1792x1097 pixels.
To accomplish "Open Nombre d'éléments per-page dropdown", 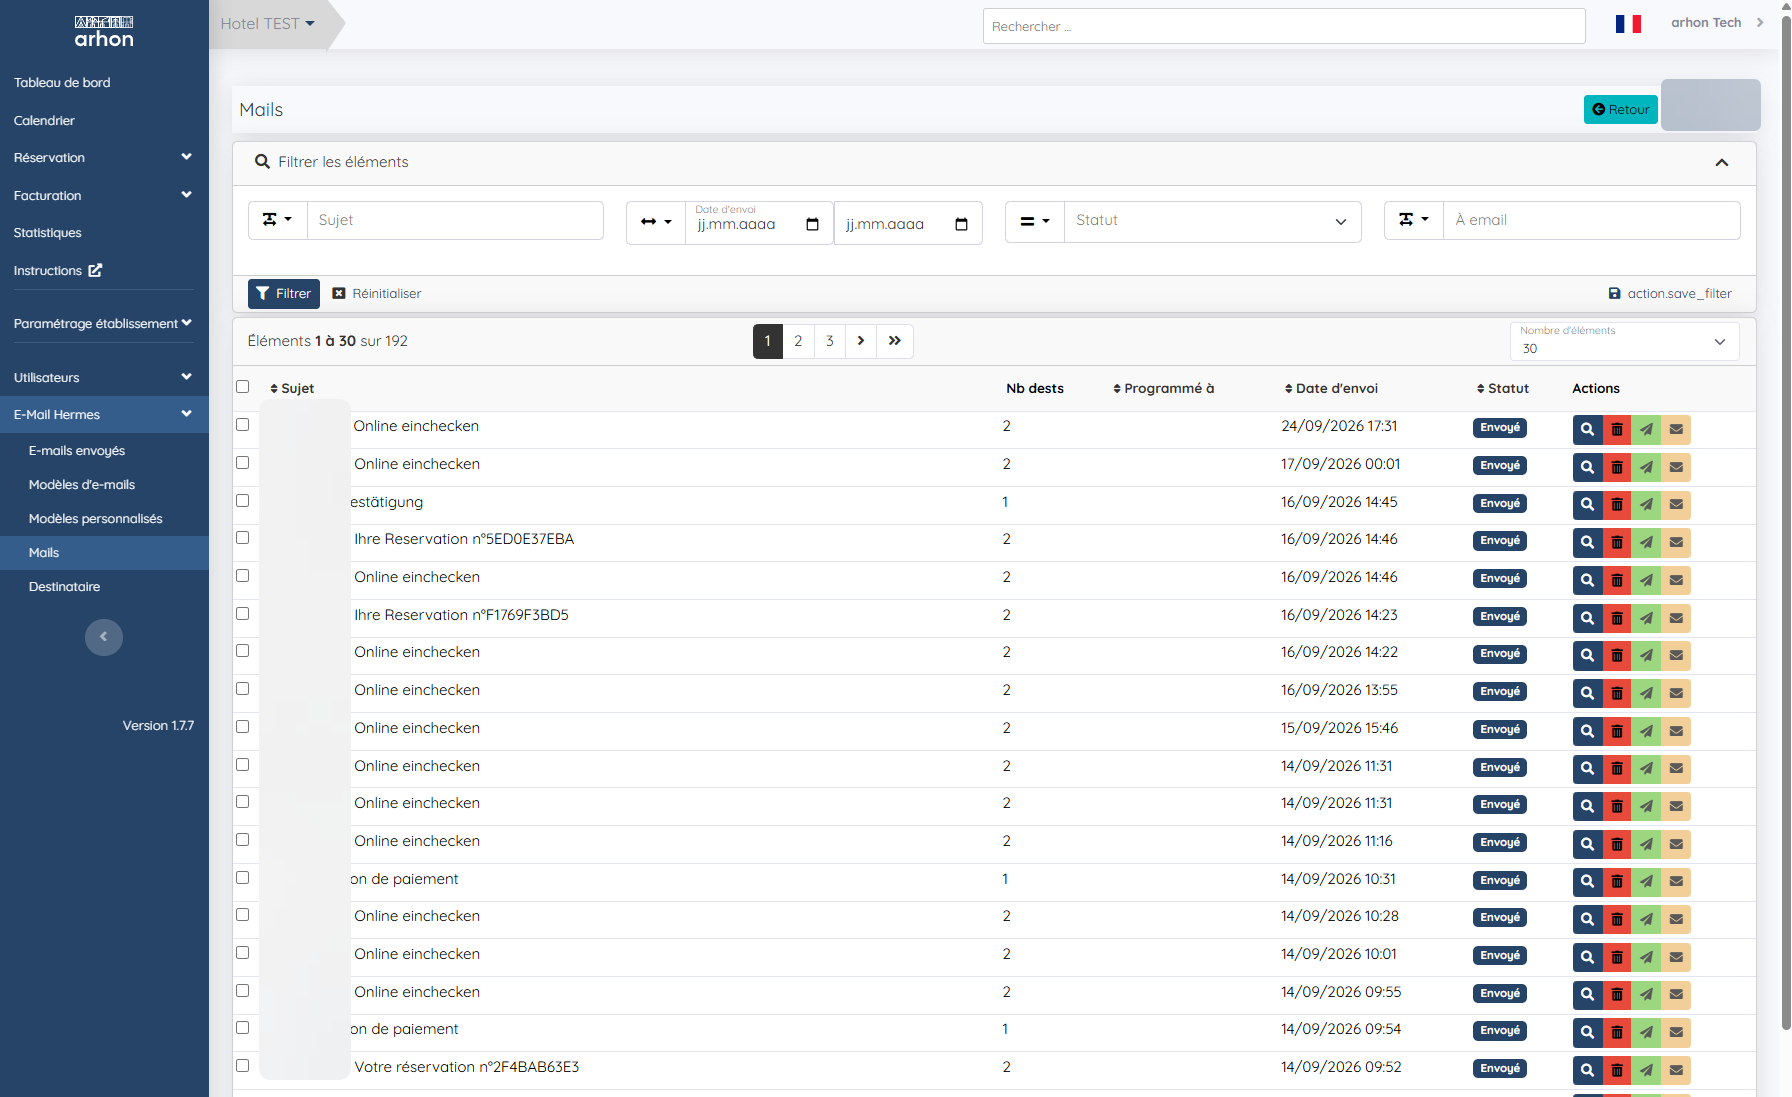I will [1624, 341].
